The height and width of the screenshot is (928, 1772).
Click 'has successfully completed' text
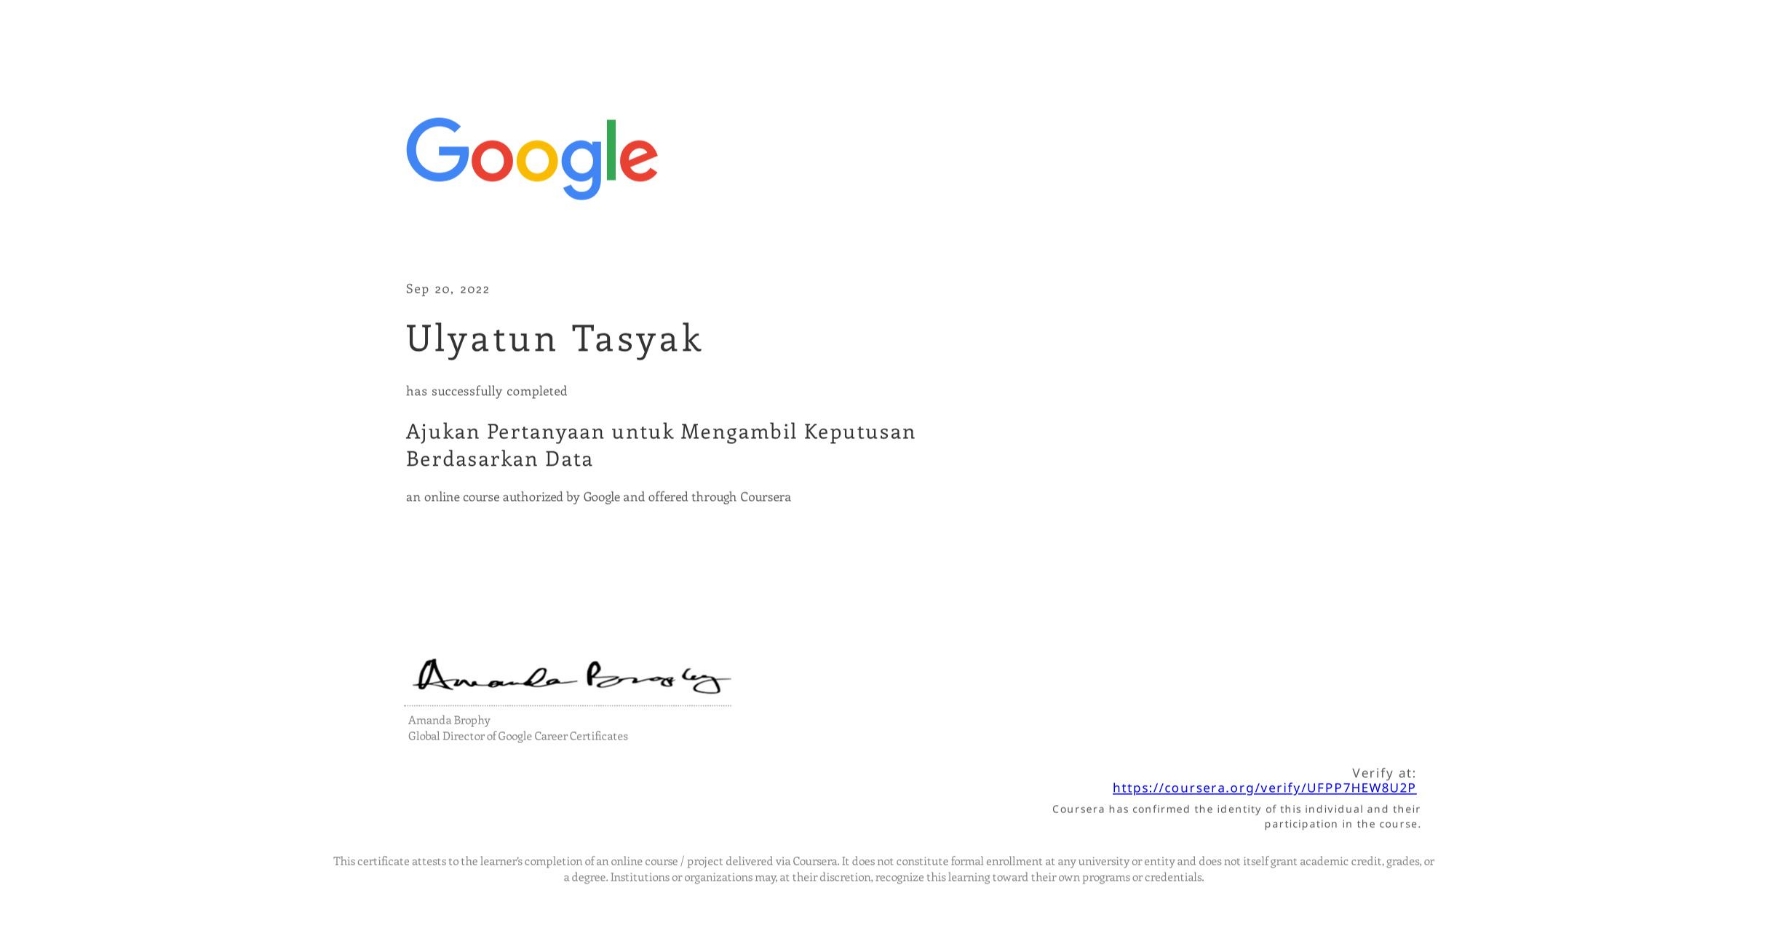click(x=486, y=391)
